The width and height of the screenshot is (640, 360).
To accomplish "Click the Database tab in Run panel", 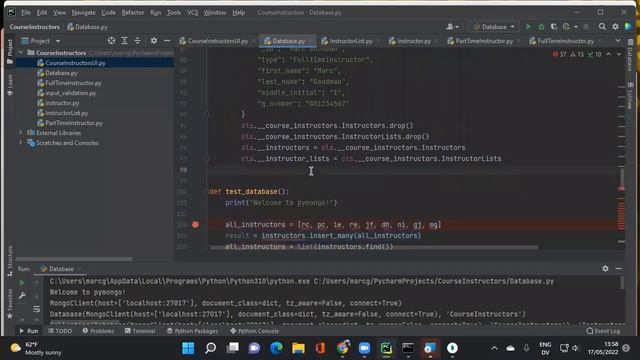I will click(60, 269).
